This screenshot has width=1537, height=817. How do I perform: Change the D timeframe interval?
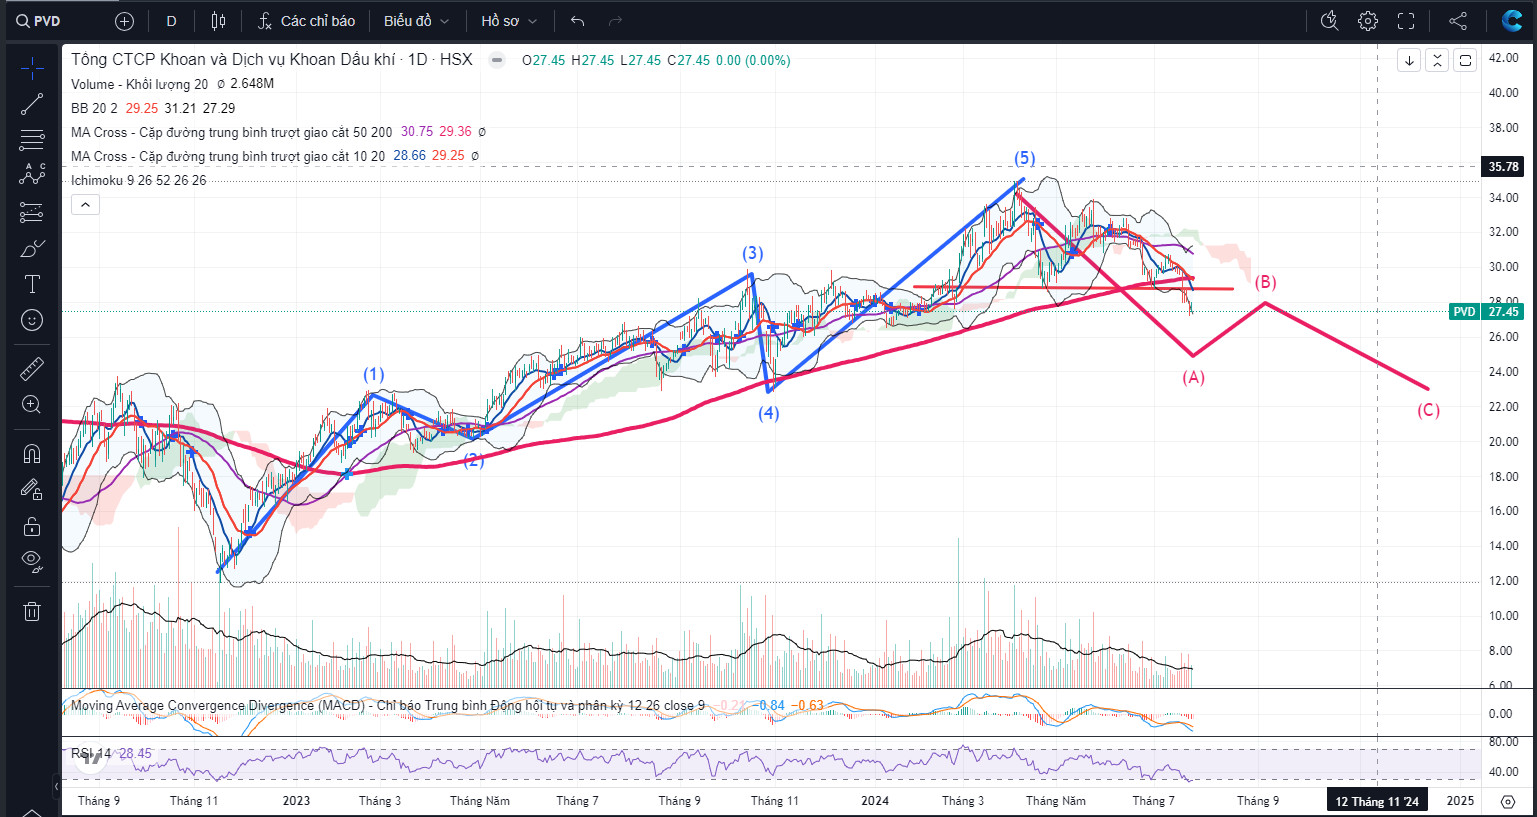pos(171,21)
